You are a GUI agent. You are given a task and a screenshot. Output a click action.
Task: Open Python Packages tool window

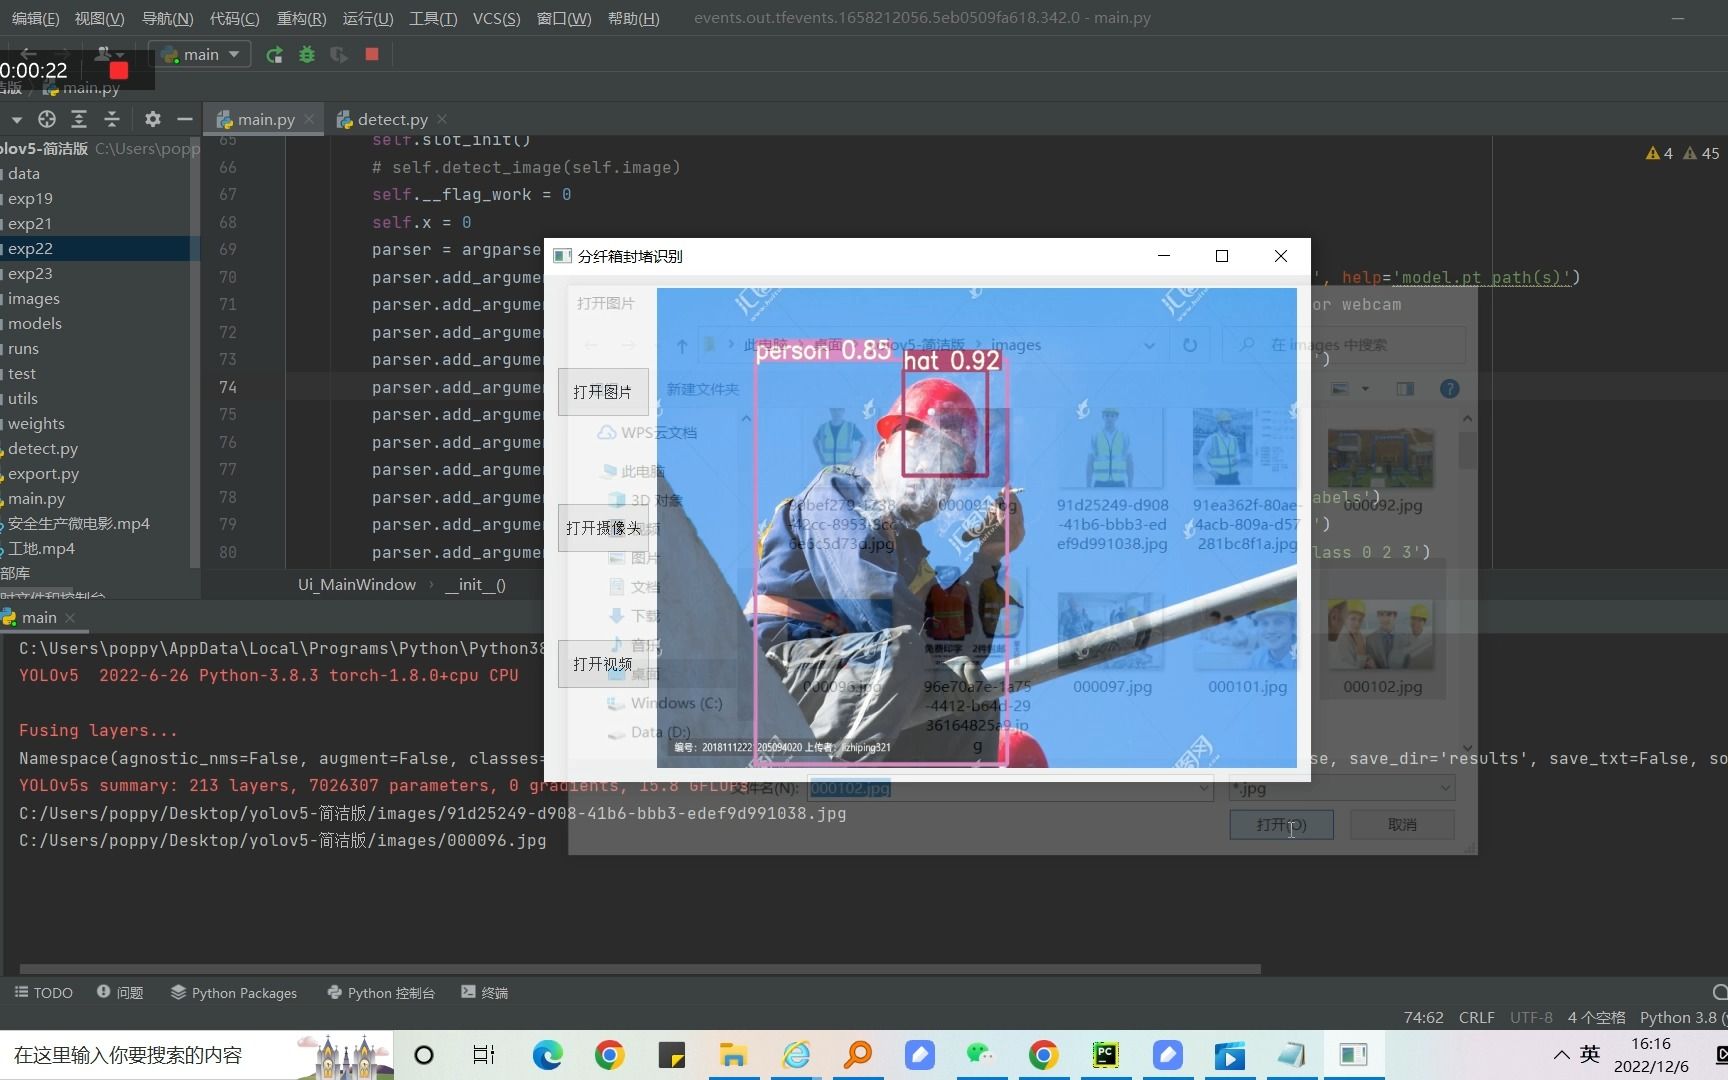pyautogui.click(x=234, y=993)
